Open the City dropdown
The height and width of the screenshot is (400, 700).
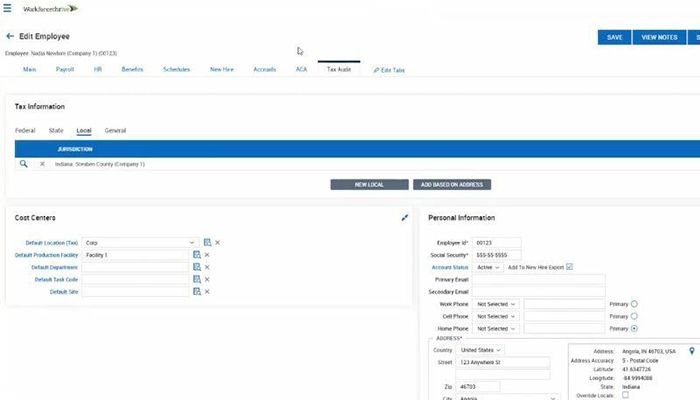[x=508, y=397]
